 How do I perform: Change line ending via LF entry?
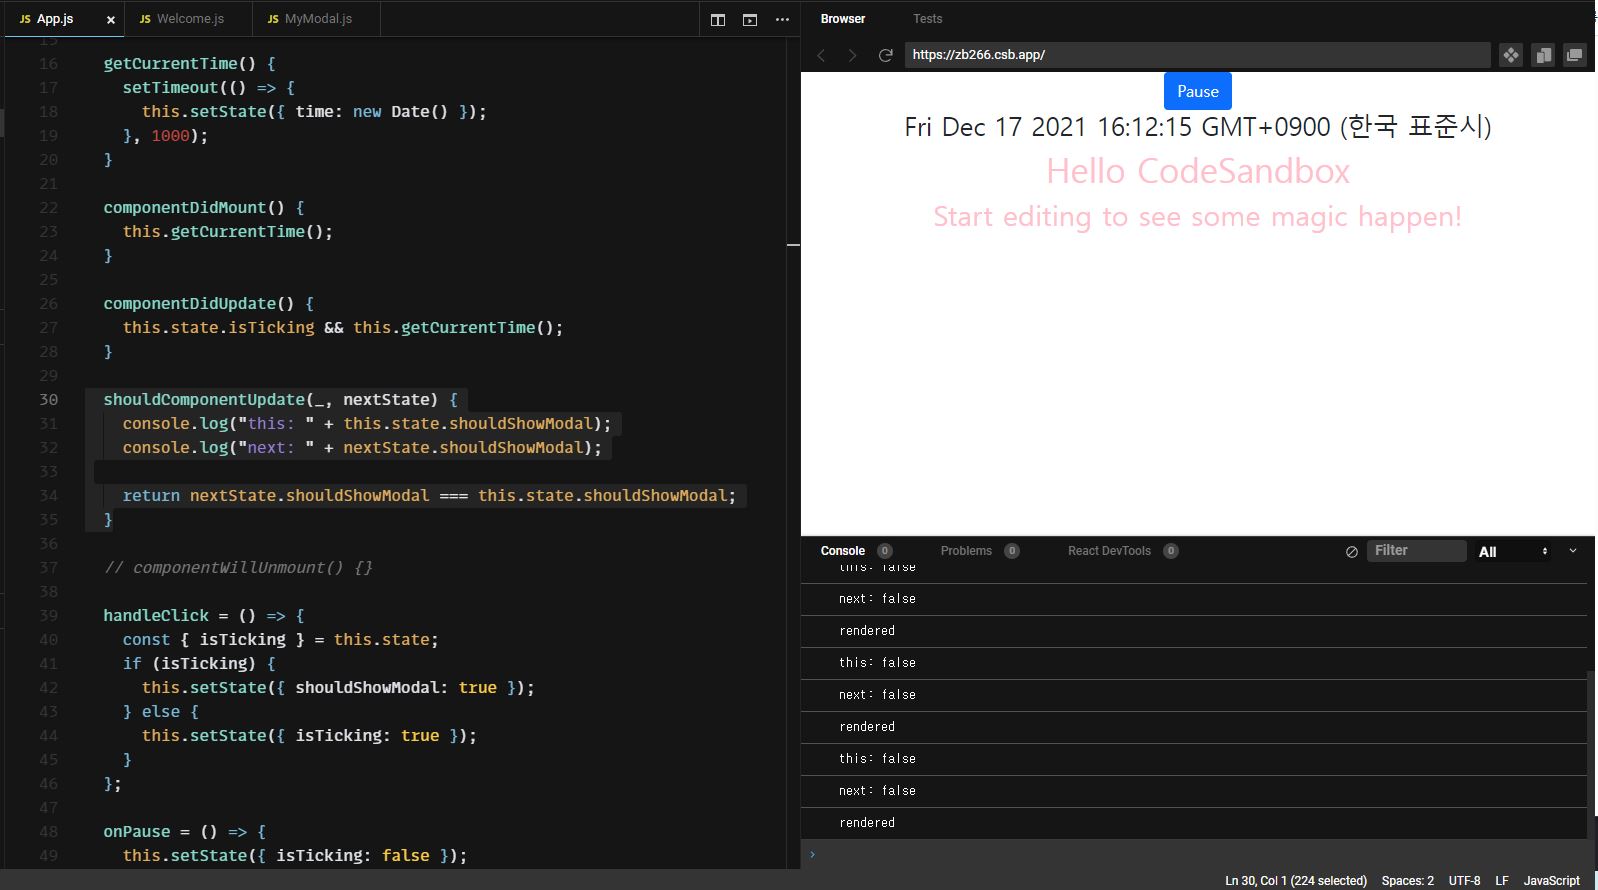pos(1501,880)
